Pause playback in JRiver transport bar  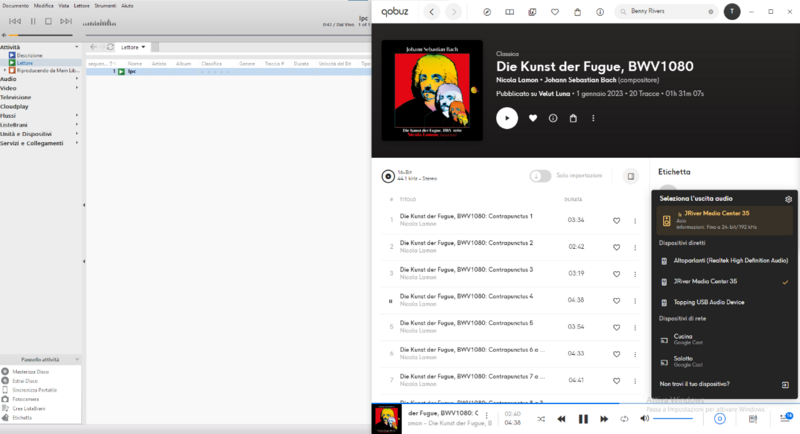pos(33,21)
